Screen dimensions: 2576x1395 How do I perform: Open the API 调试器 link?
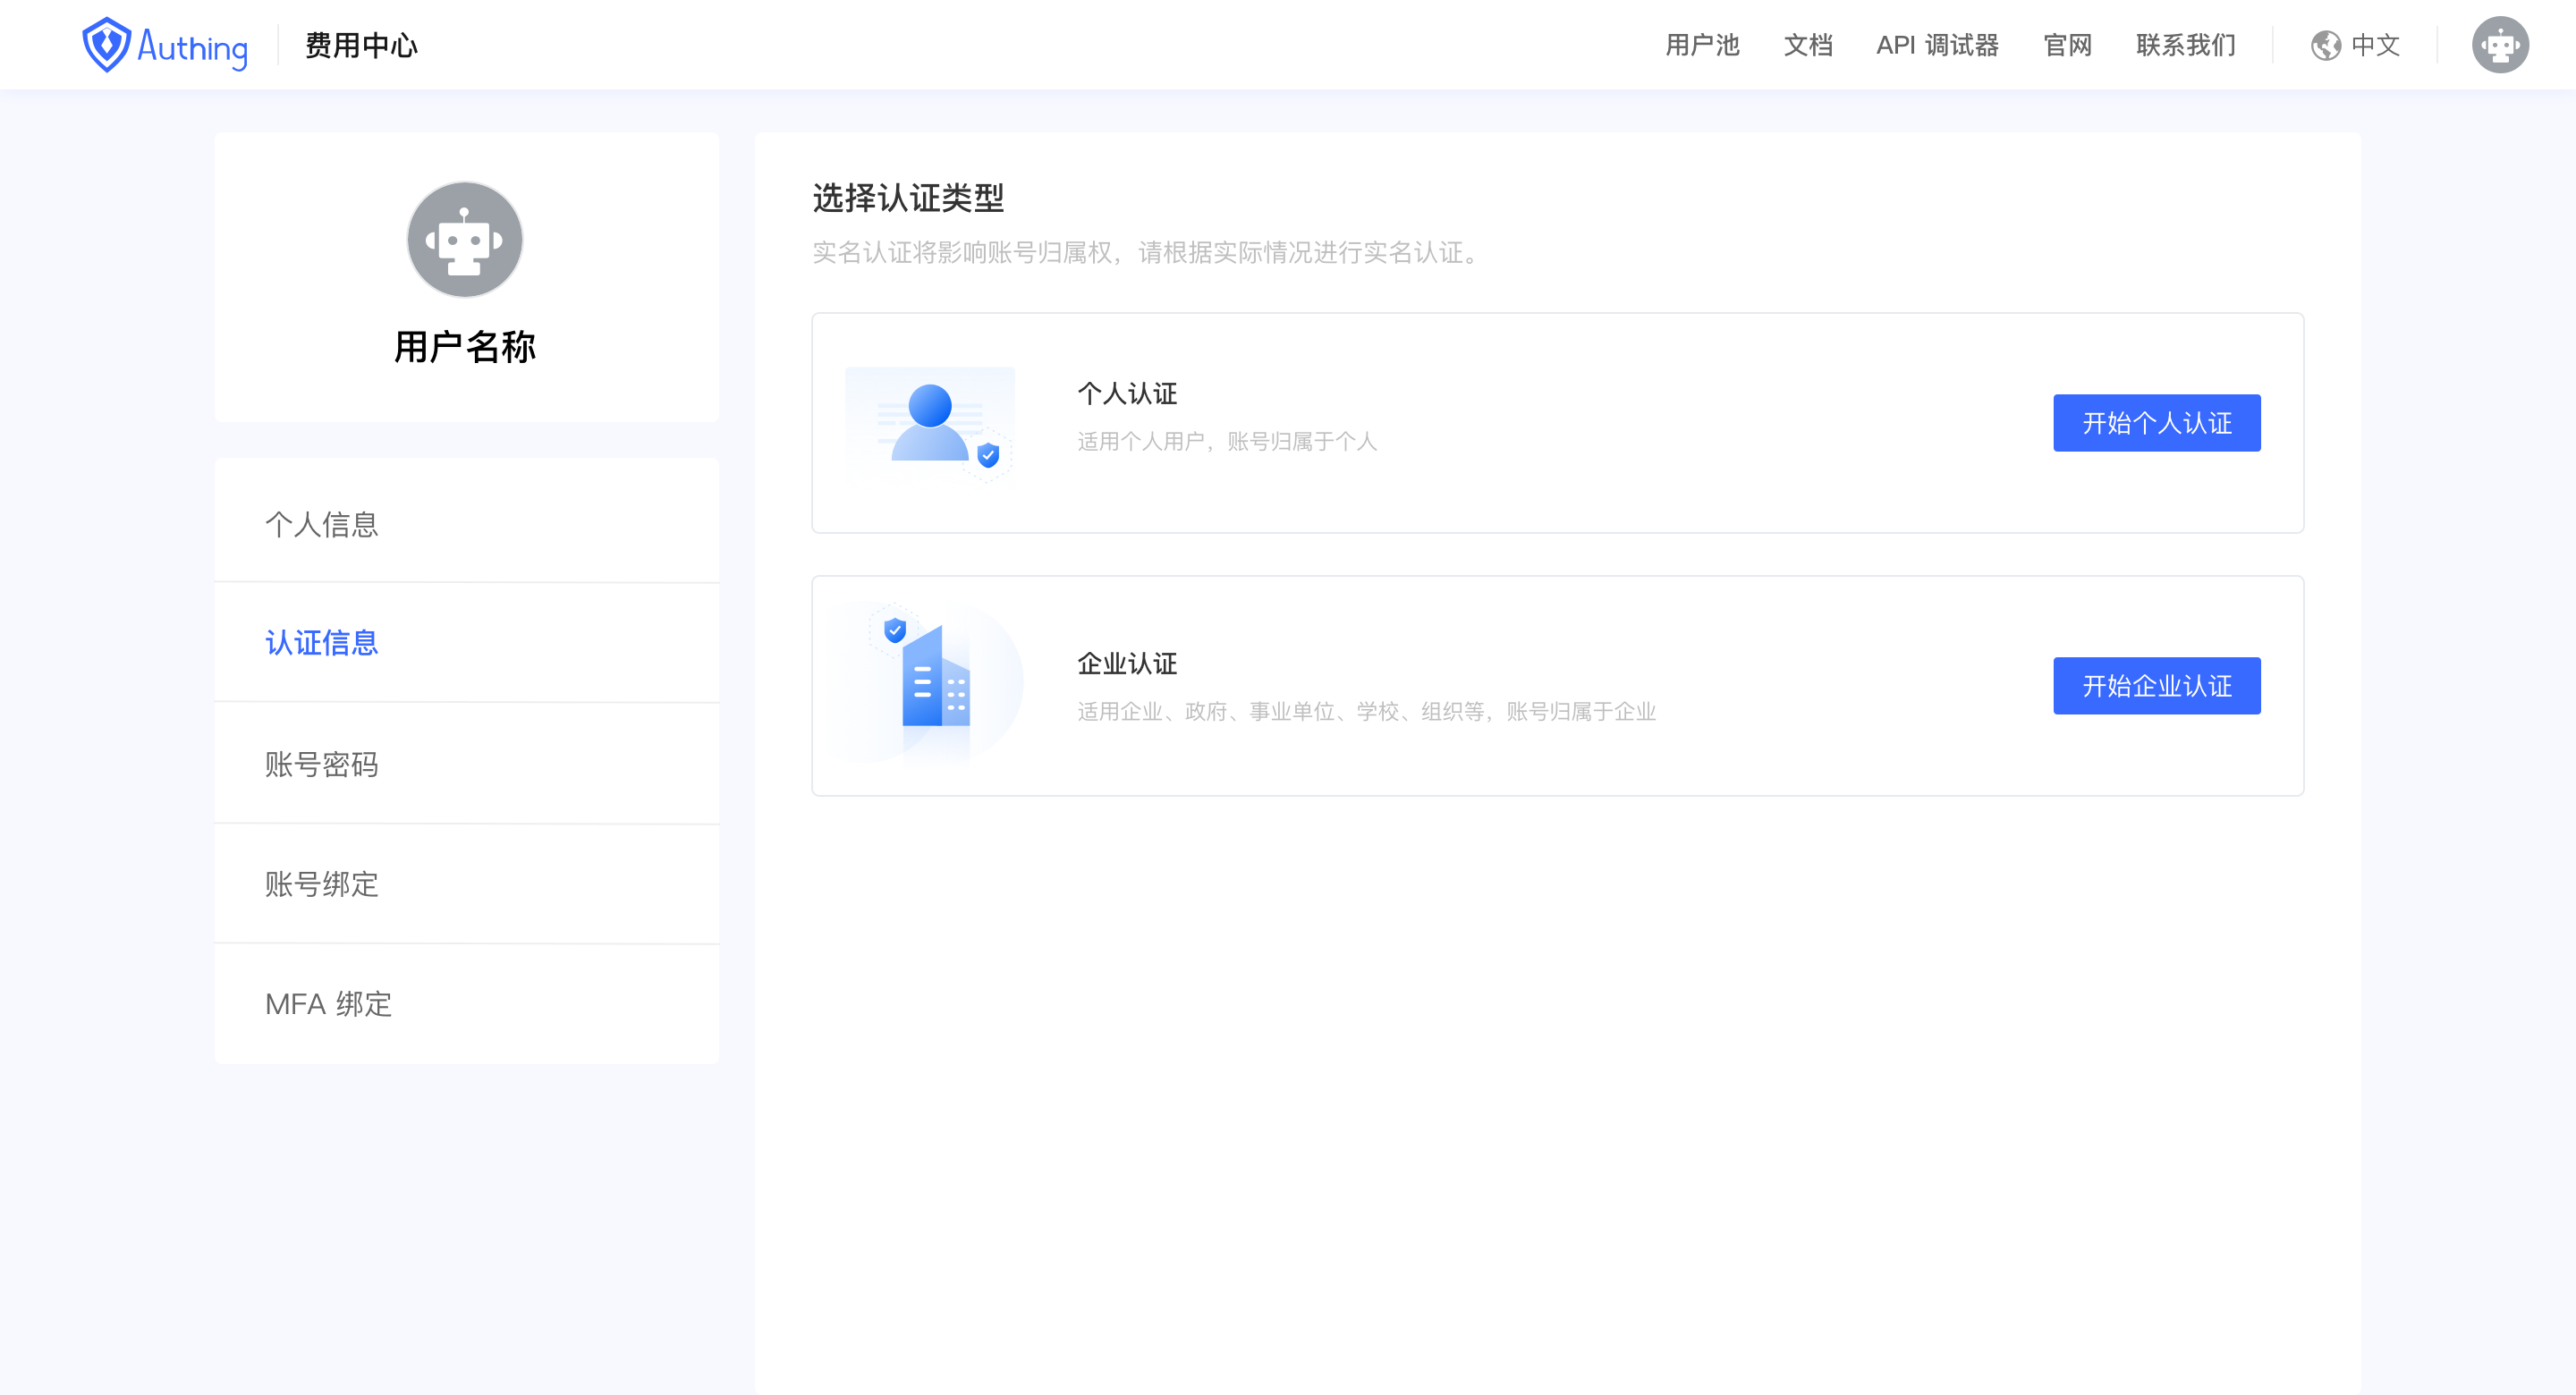click(x=1937, y=45)
